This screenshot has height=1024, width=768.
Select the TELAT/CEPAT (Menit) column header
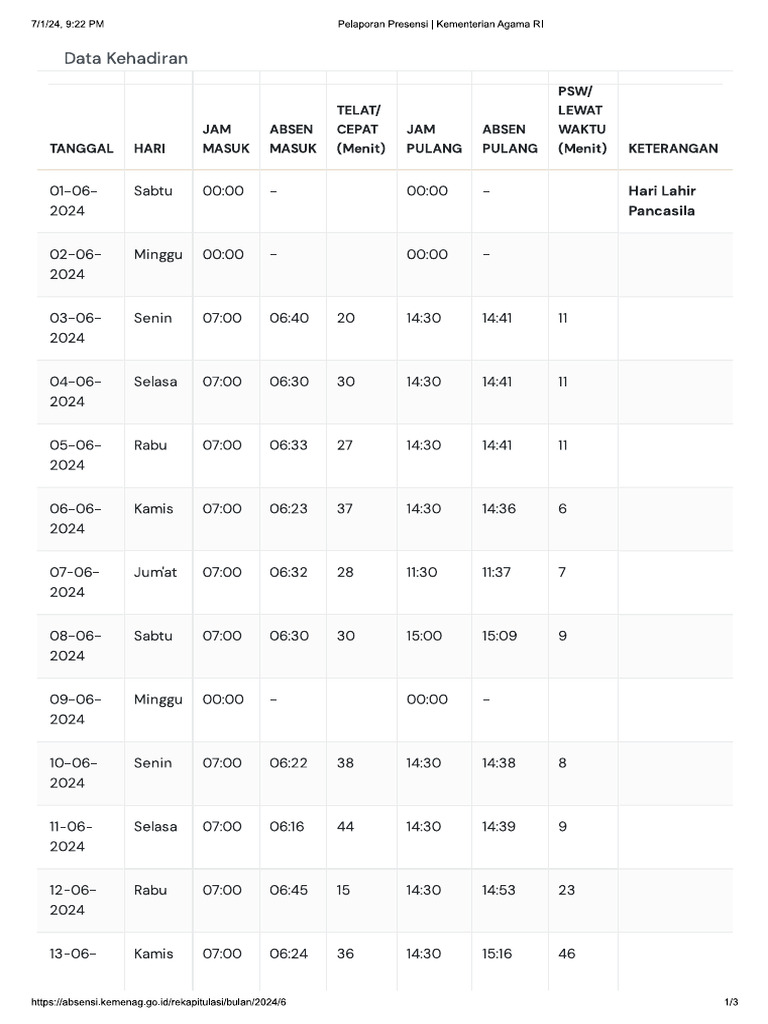point(360,129)
